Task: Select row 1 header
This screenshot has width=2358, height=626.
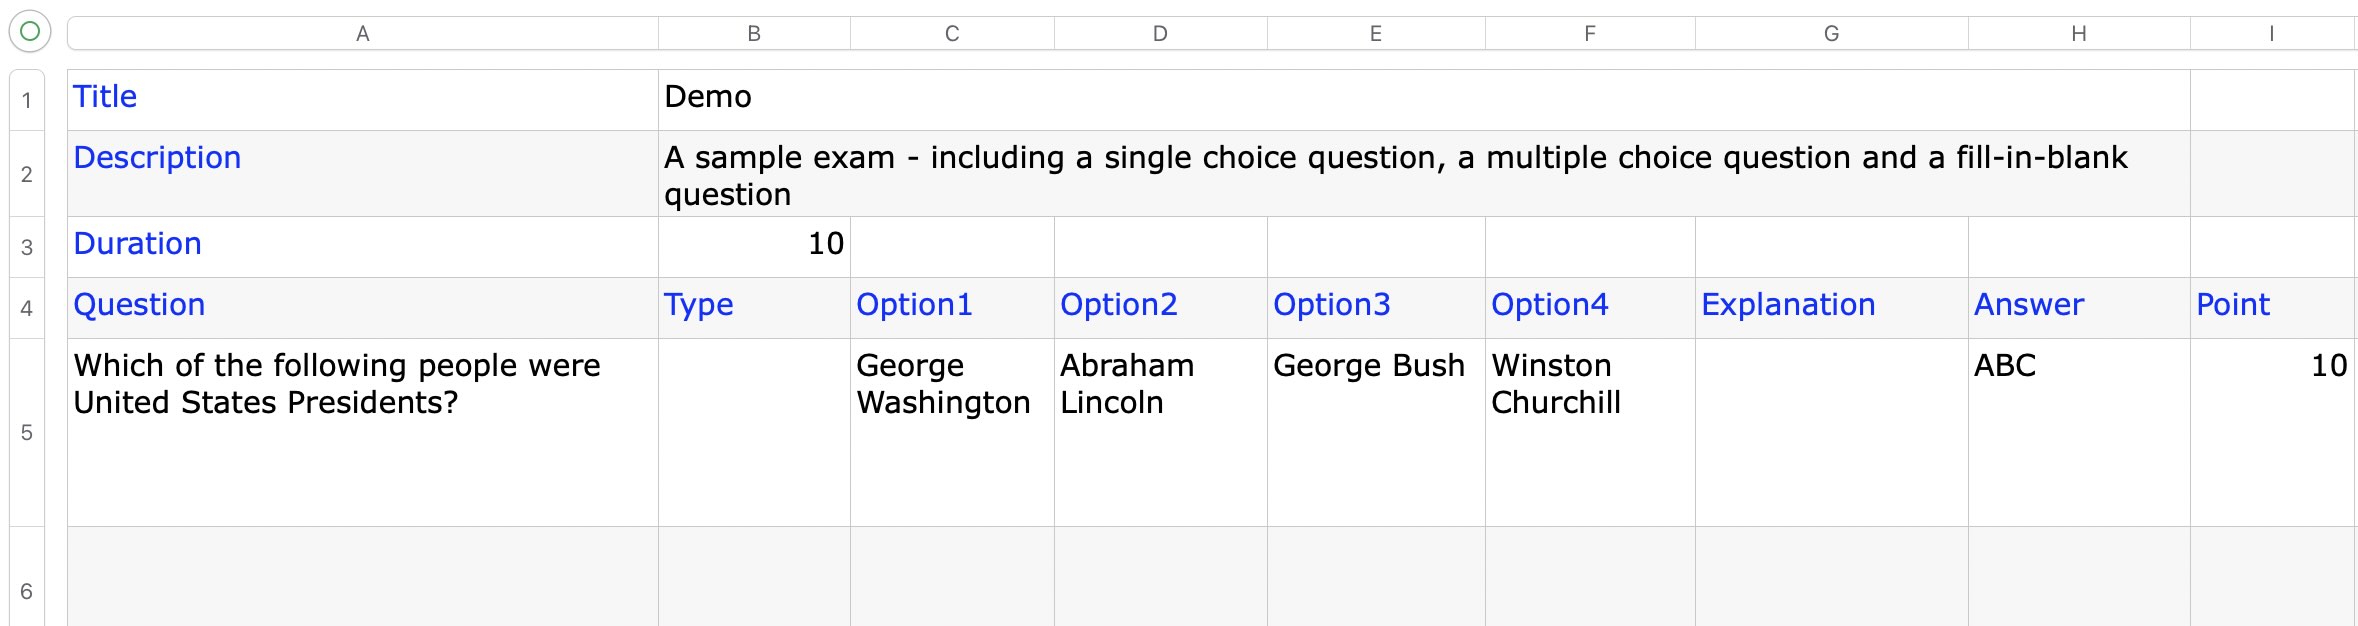Action: point(27,100)
